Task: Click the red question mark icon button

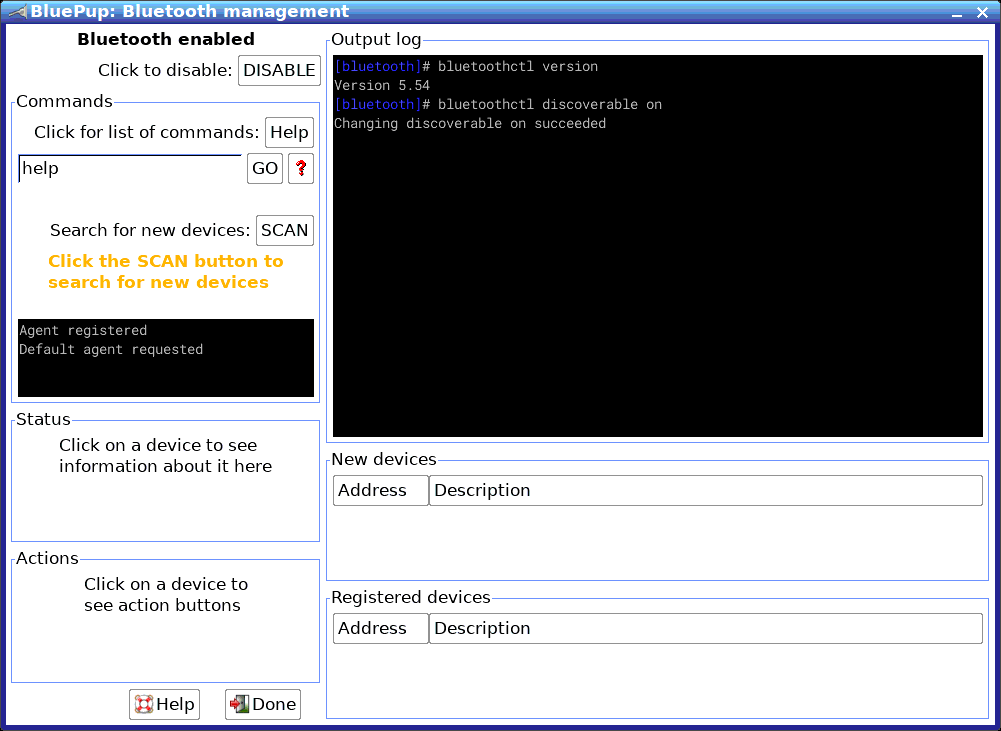Action: coord(301,169)
